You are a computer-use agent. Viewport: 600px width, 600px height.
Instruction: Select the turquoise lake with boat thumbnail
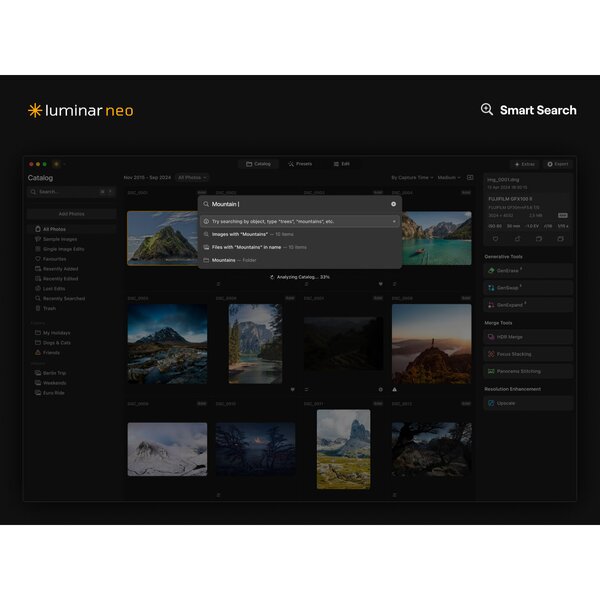(x=437, y=238)
